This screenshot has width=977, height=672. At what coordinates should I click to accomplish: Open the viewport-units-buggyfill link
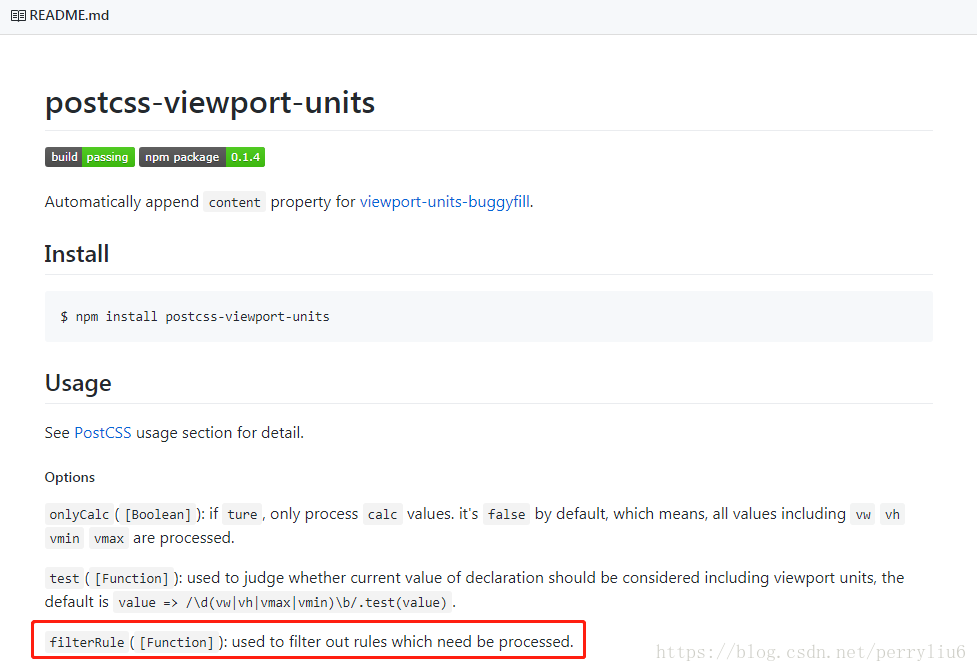[x=445, y=201]
